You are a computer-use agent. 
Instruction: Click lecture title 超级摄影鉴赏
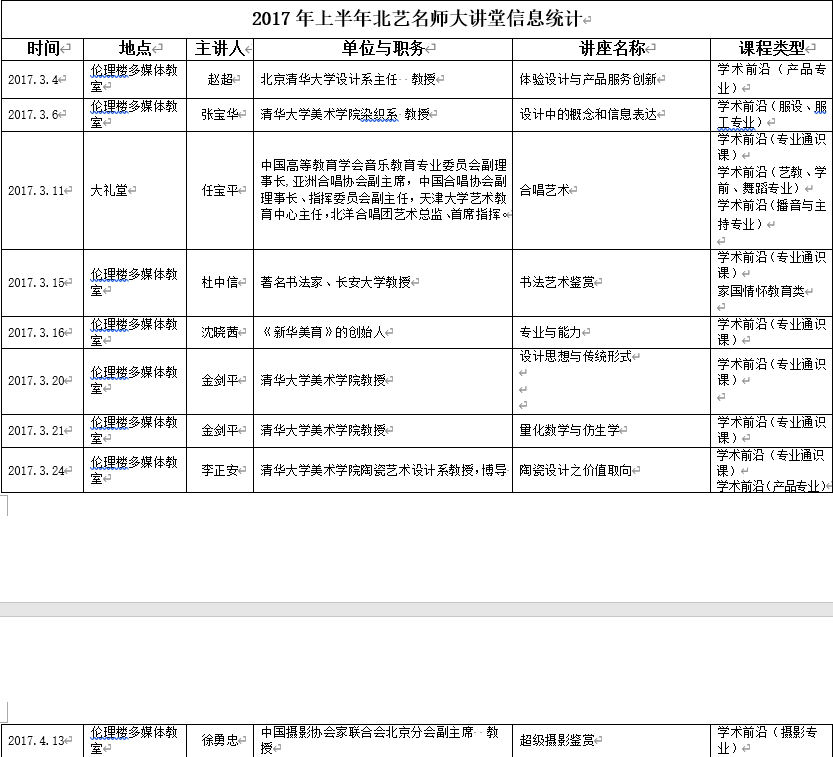pos(556,741)
